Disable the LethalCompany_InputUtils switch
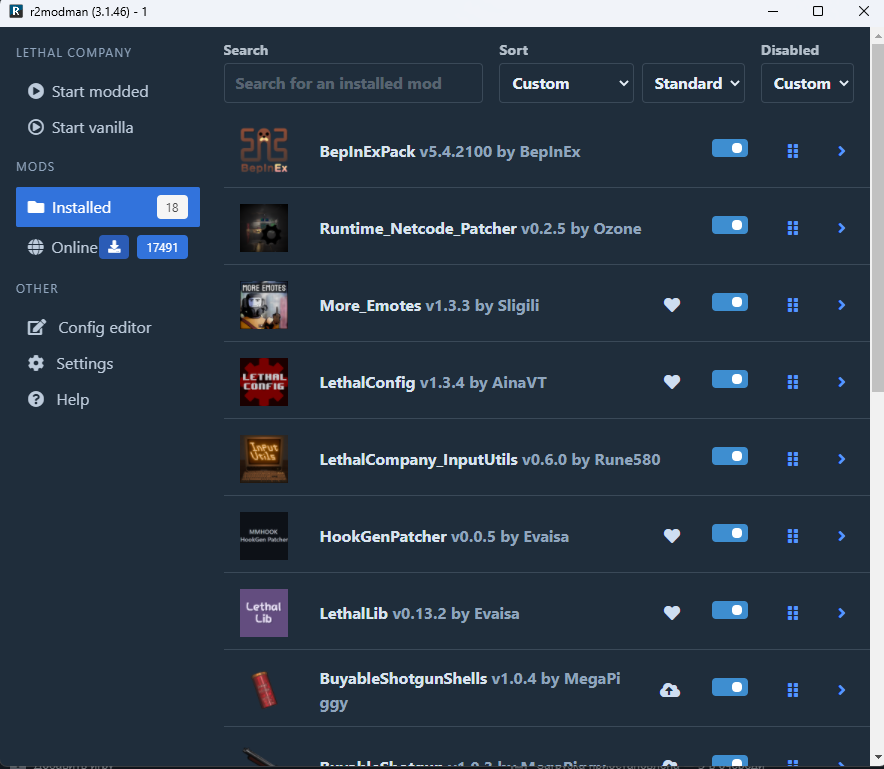Image resolution: width=884 pixels, height=769 pixels. [730, 456]
